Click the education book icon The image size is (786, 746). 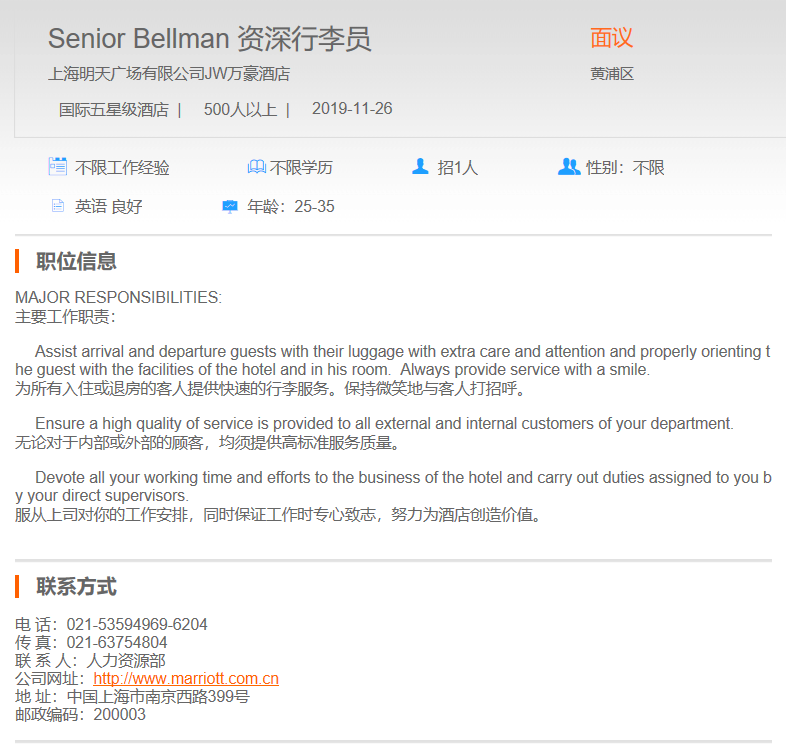click(256, 167)
